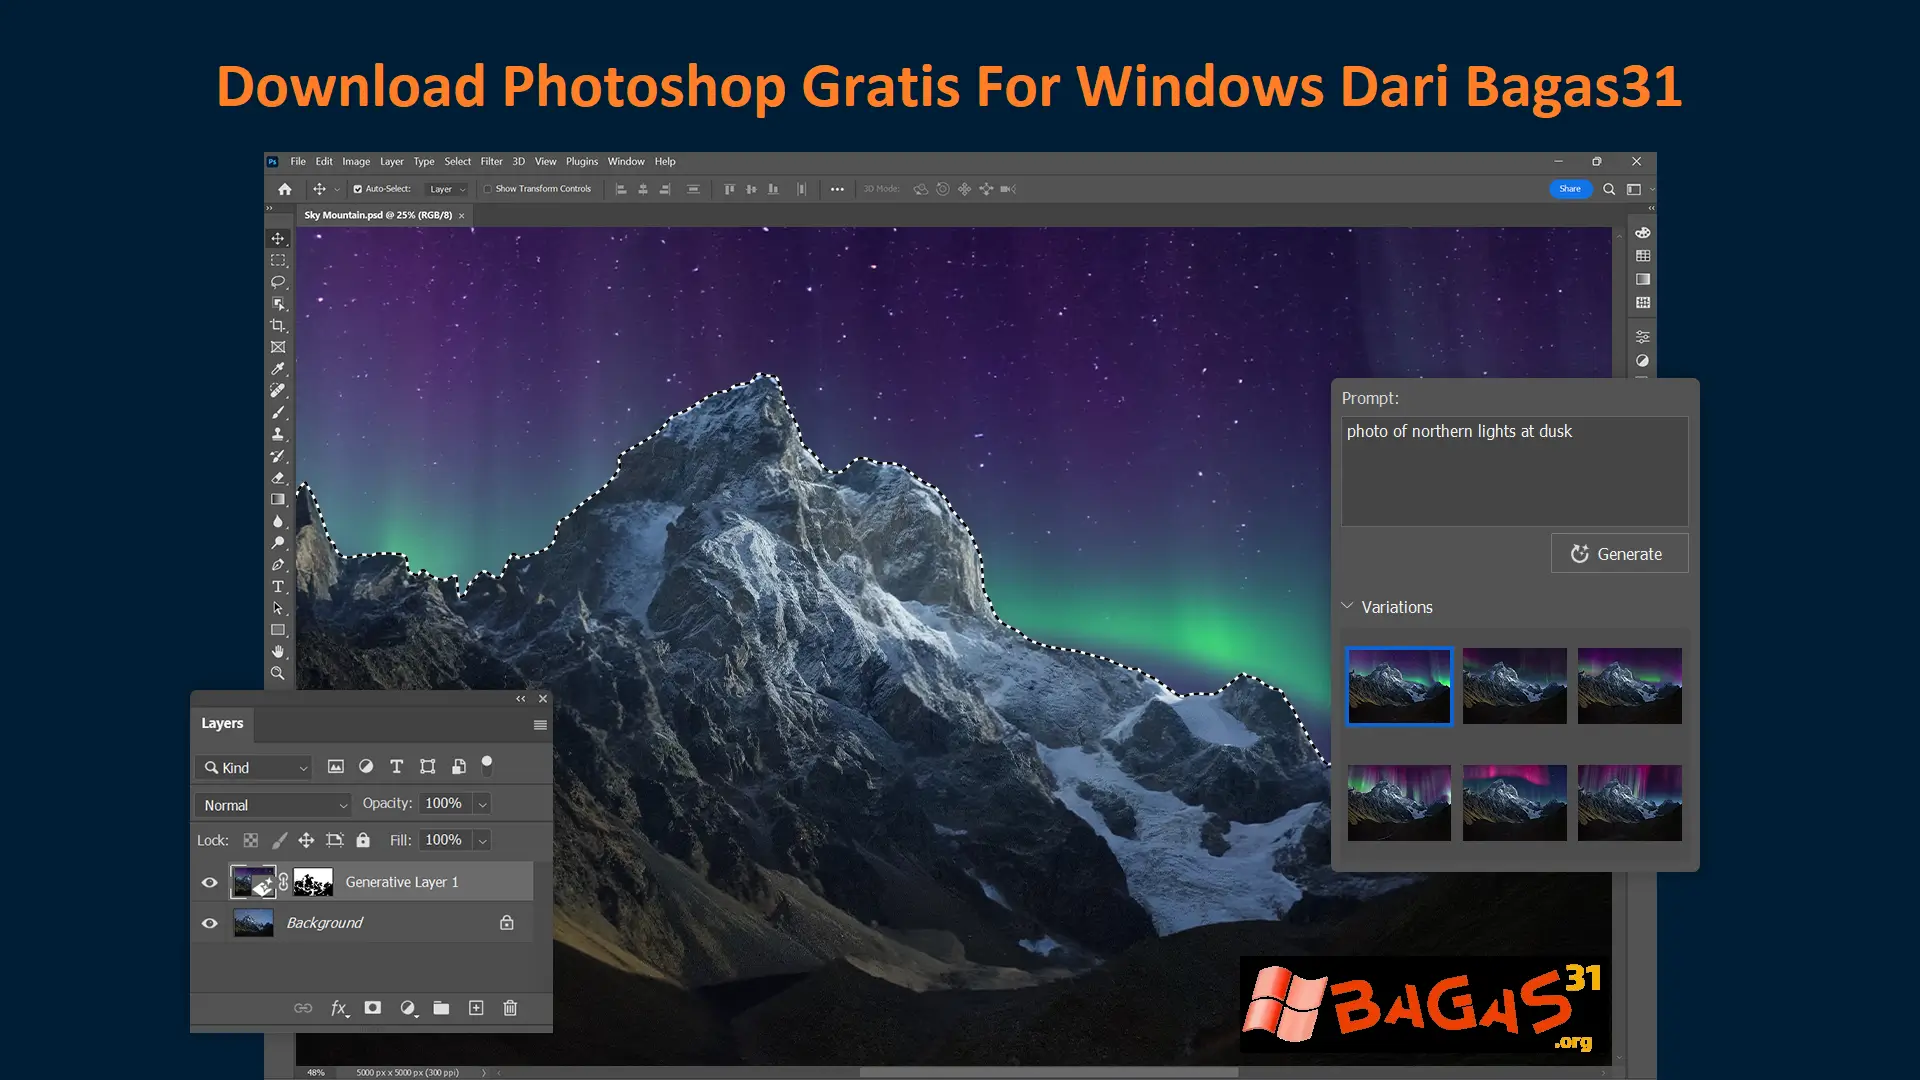Collapse the Variations section

tap(1347, 606)
